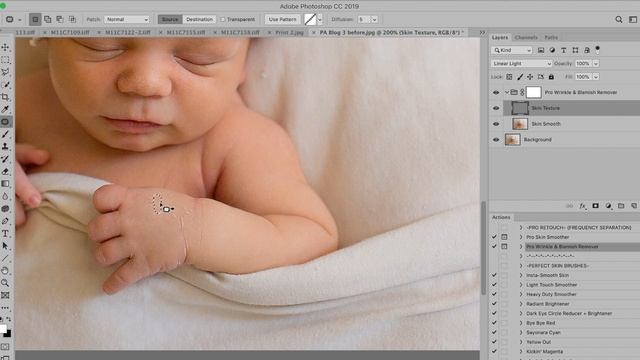Select the Brush tool

[x=5, y=134]
